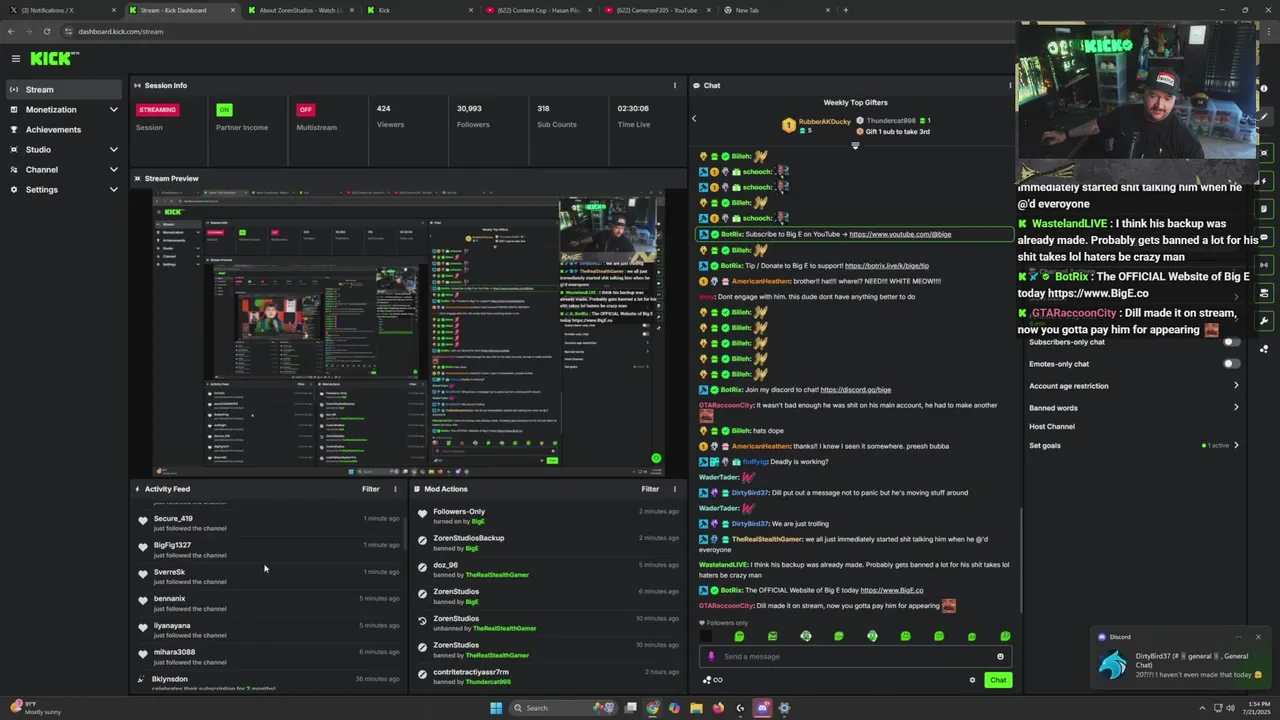Click the broadcast signal icon in right sidebar
This screenshot has height=720, width=1280.
pyautogui.click(x=1264, y=265)
